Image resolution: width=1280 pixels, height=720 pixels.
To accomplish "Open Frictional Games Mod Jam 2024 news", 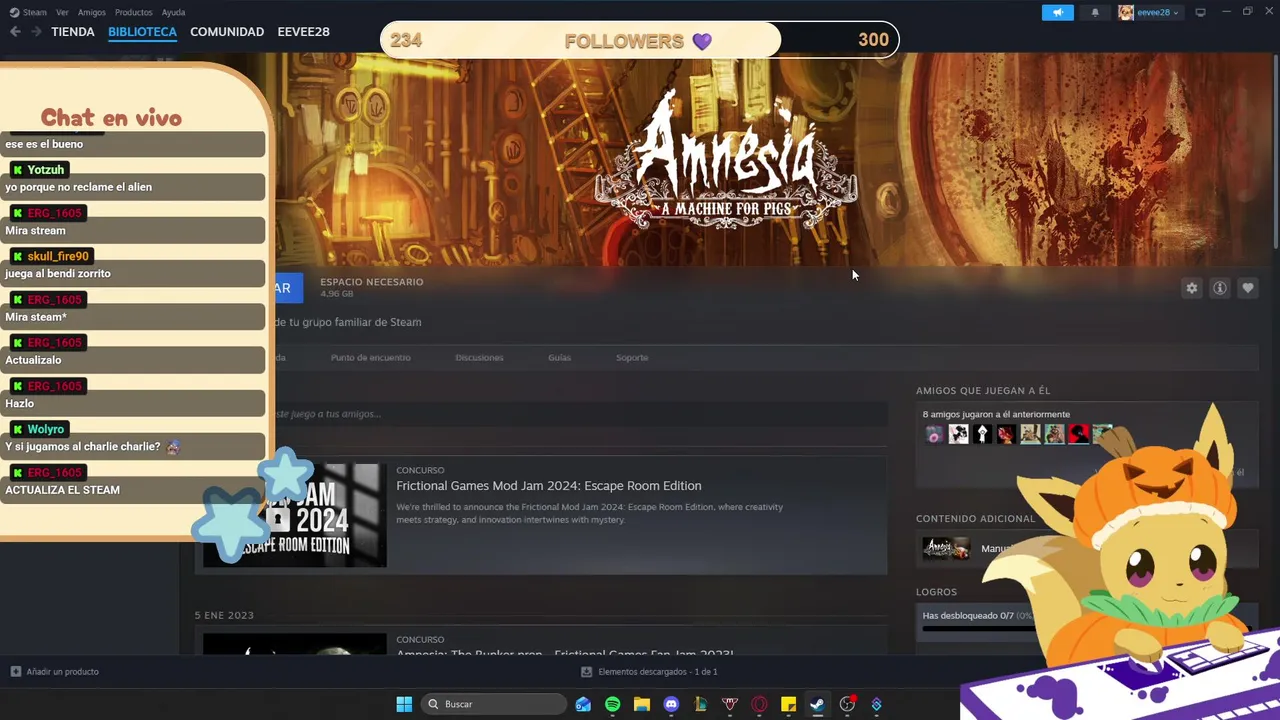I will coord(548,486).
